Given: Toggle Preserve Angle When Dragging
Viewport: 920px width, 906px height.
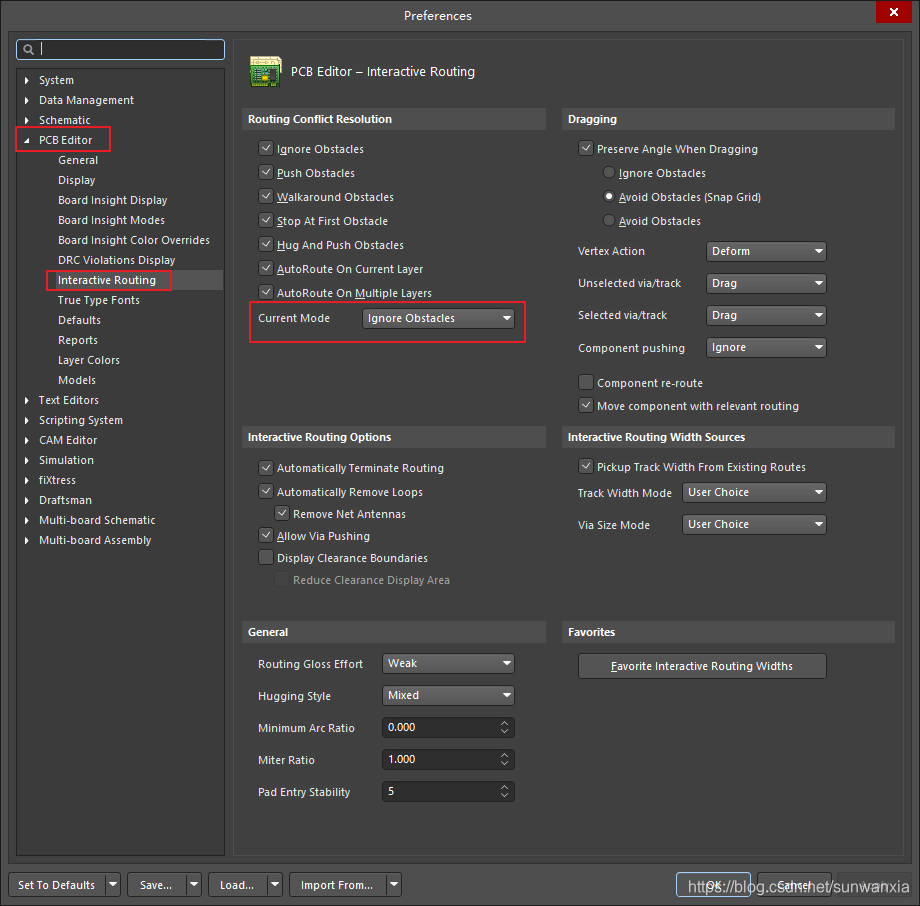Looking at the screenshot, I should pos(586,148).
